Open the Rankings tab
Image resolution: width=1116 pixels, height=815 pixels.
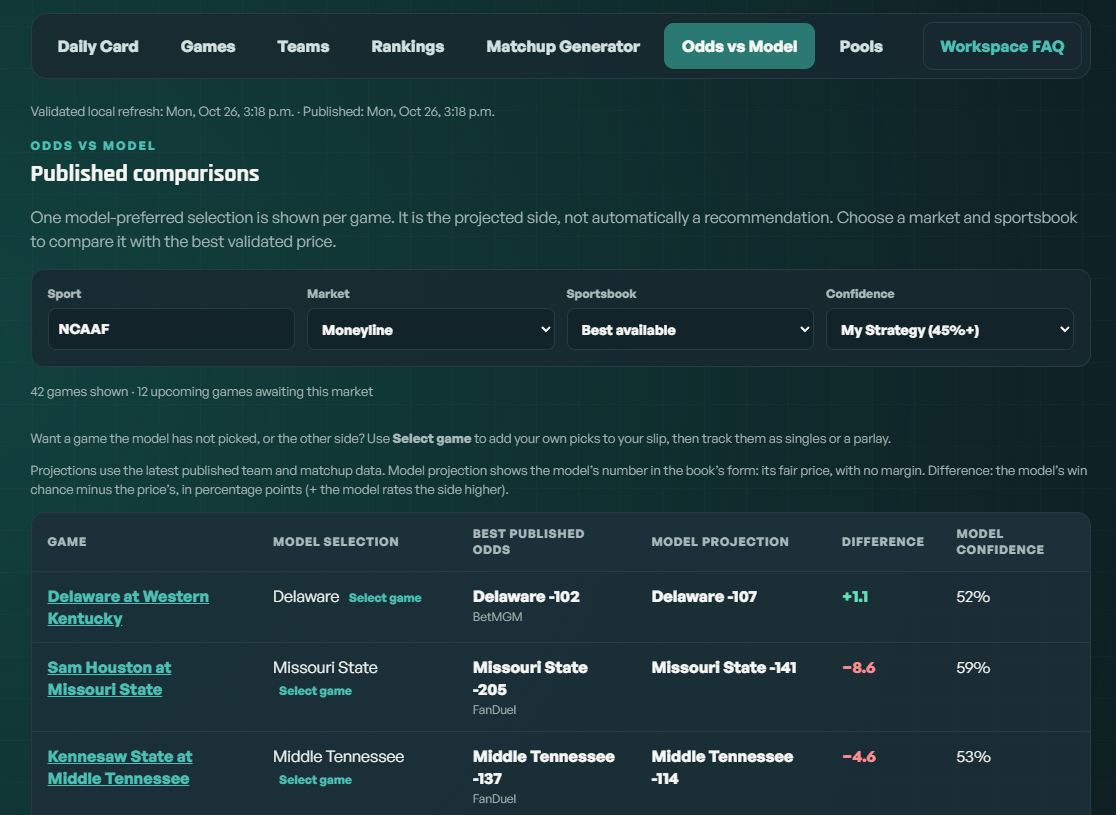(408, 46)
